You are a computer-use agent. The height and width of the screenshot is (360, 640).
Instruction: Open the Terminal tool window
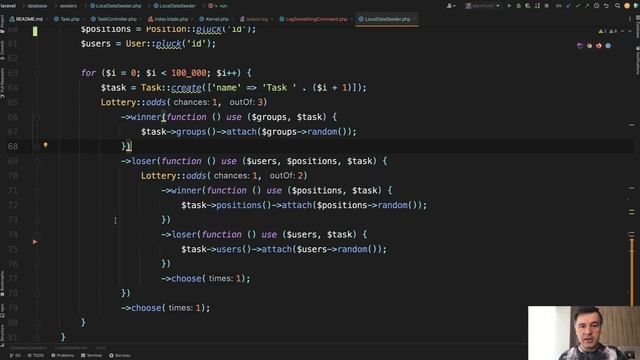click(x=91, y=356)
